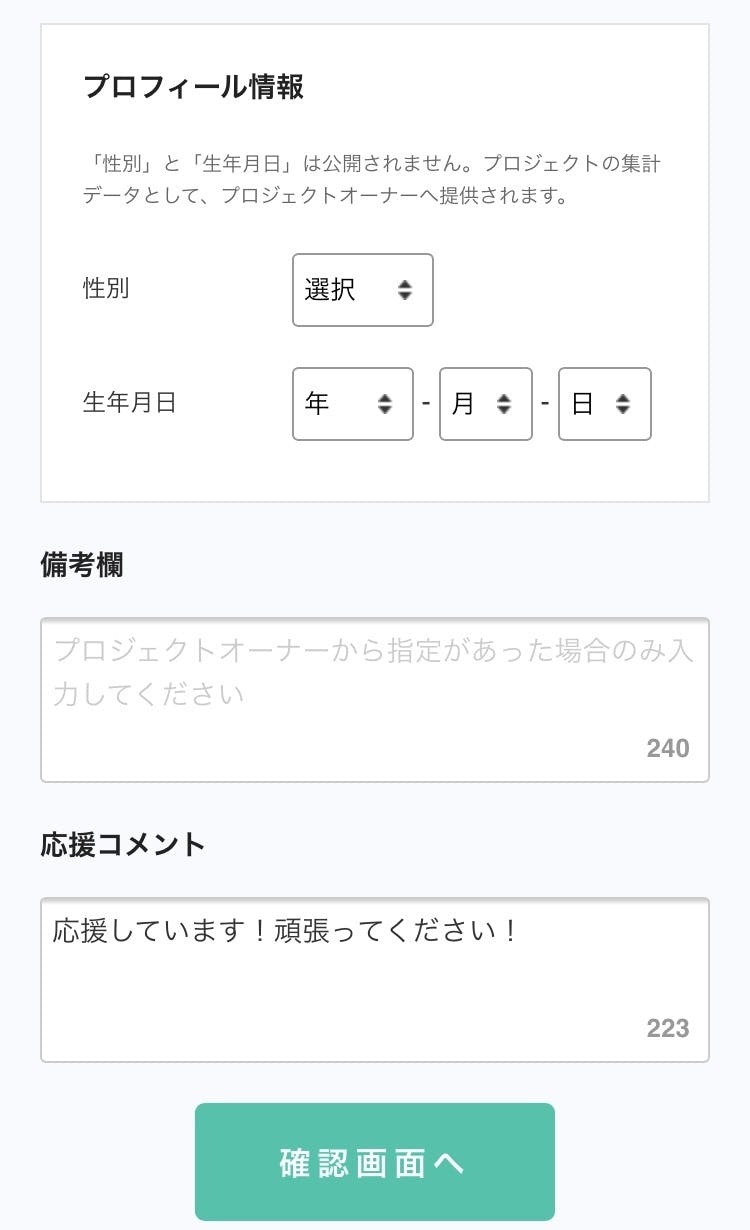Viewport: 750px width, 1230px height.
Task: Click the 性別 field label
Action: pos(106,289)
